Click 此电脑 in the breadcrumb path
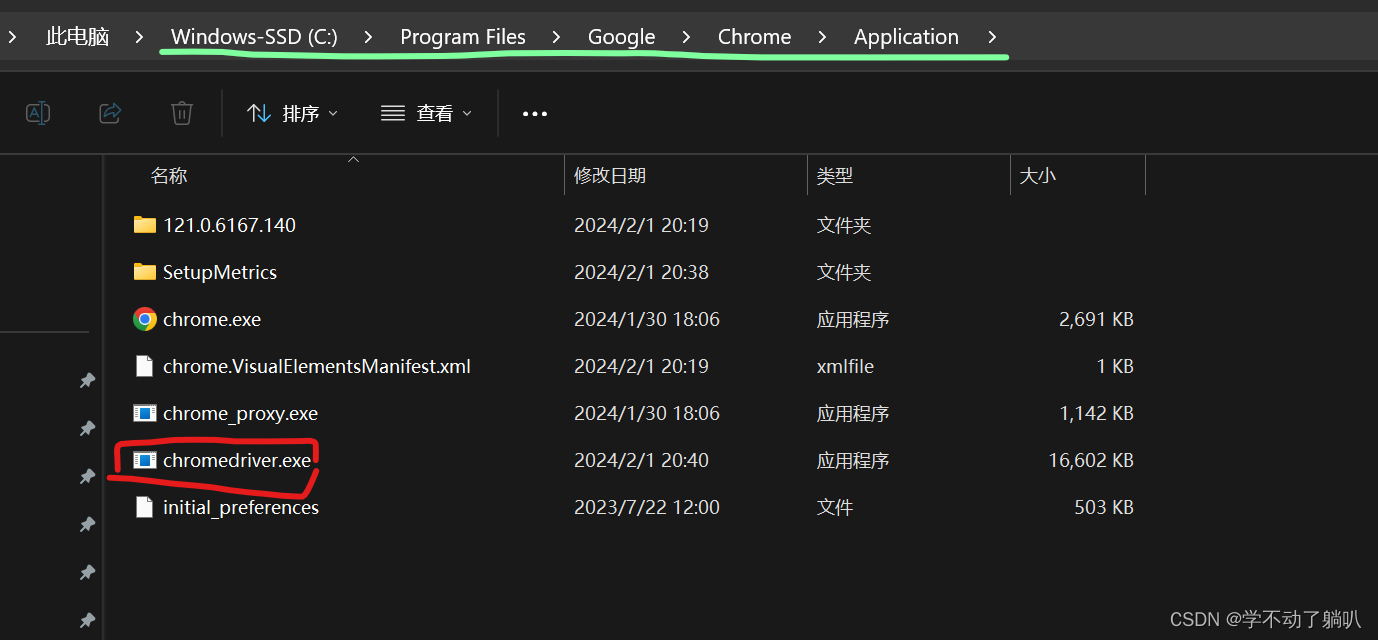Viewport: 1378px width, 640px height. tap(77, 37)
